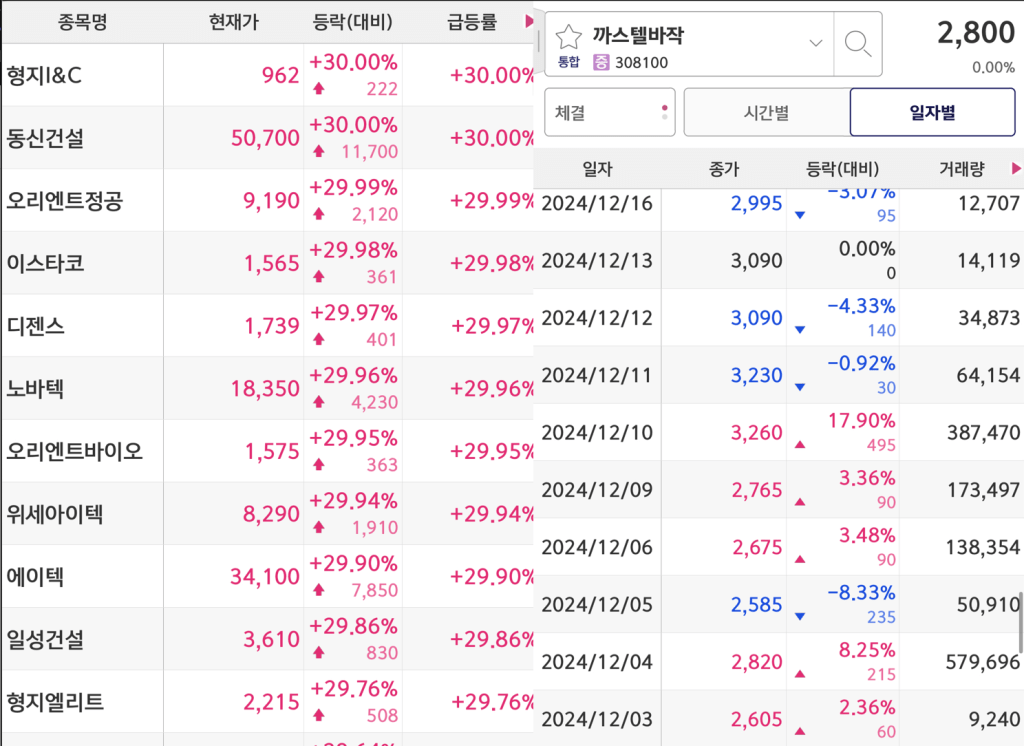This screenshot has width=1024, height=746.
Task: Show more columns right of 급등률
Action: pos(529,22)
